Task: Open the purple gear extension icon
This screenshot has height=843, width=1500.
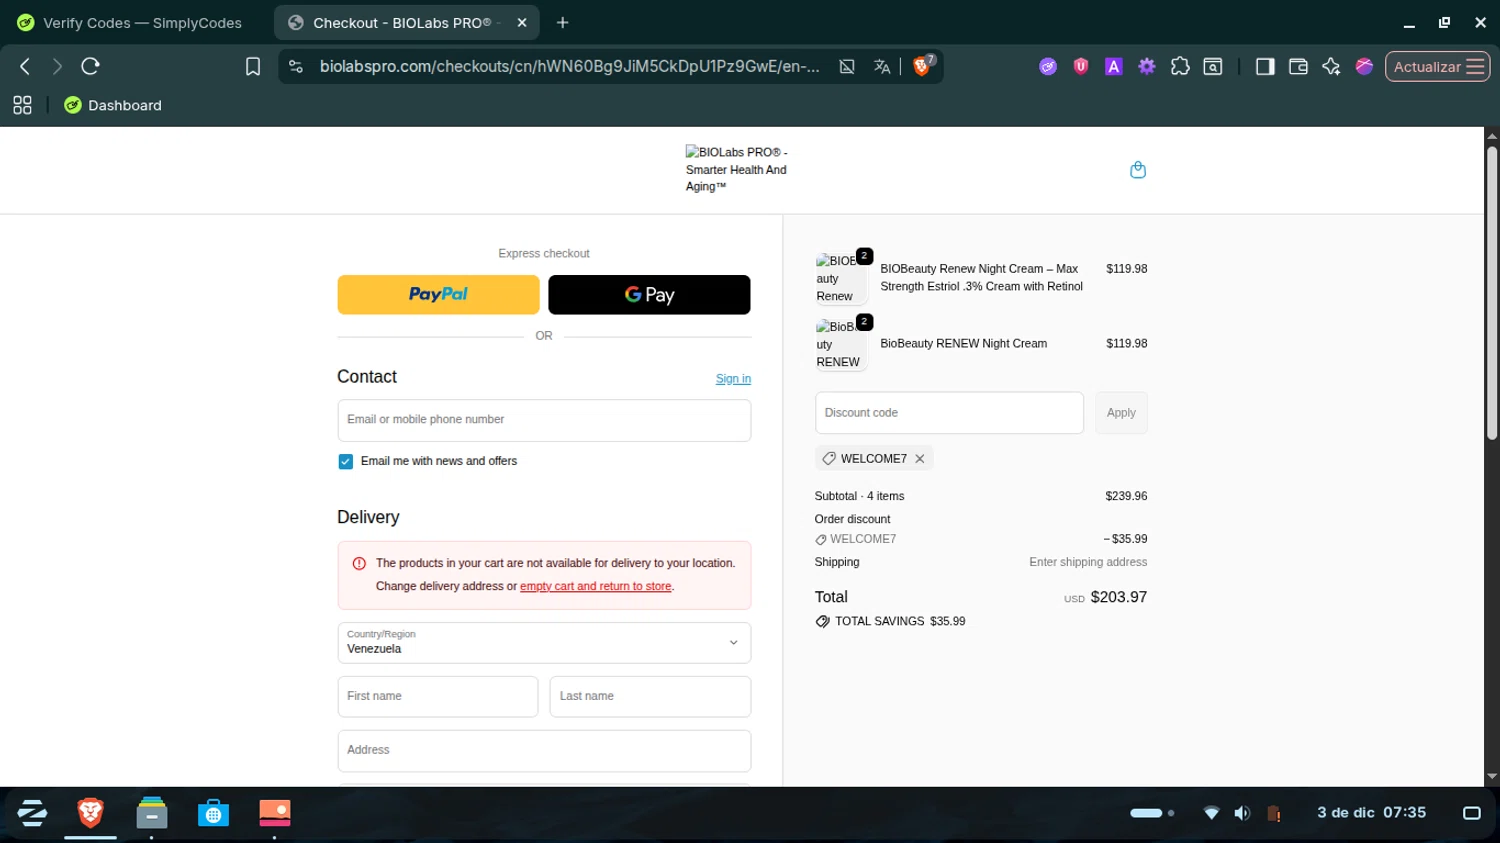Action: 1147,66
